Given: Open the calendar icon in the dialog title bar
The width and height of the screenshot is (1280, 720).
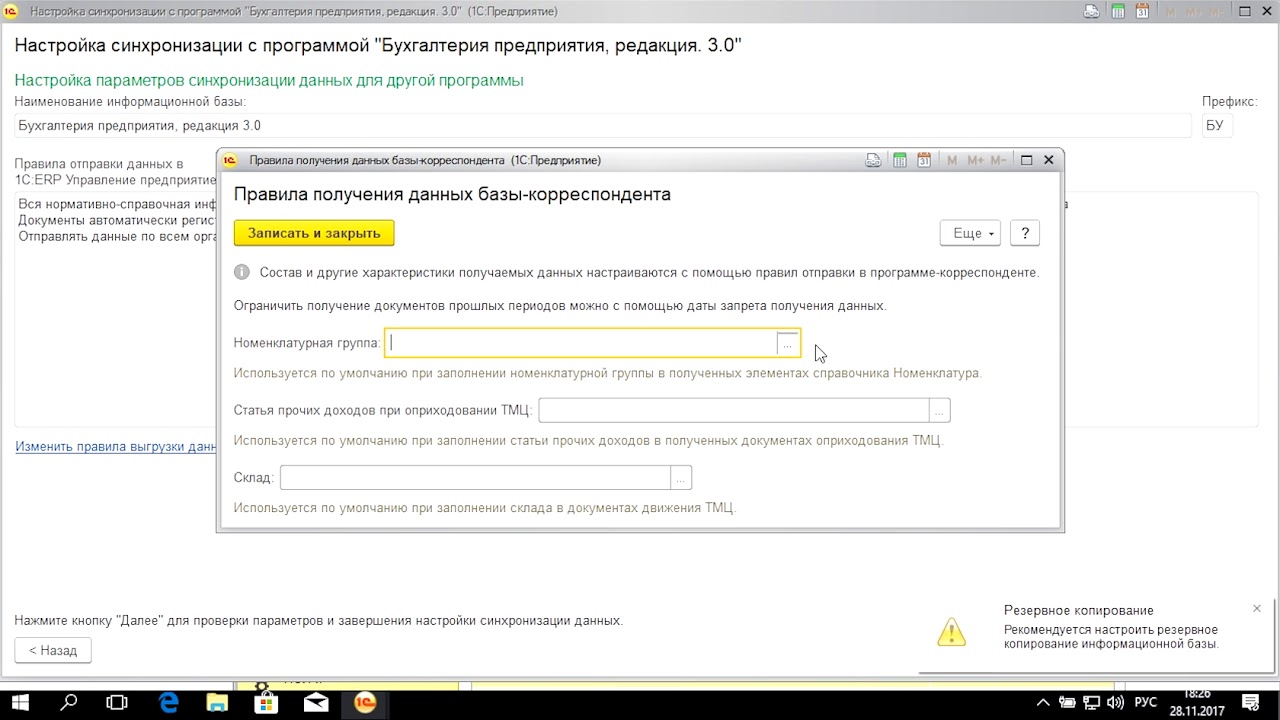Looking at the screenshot, I should click(x=924, y=160).
